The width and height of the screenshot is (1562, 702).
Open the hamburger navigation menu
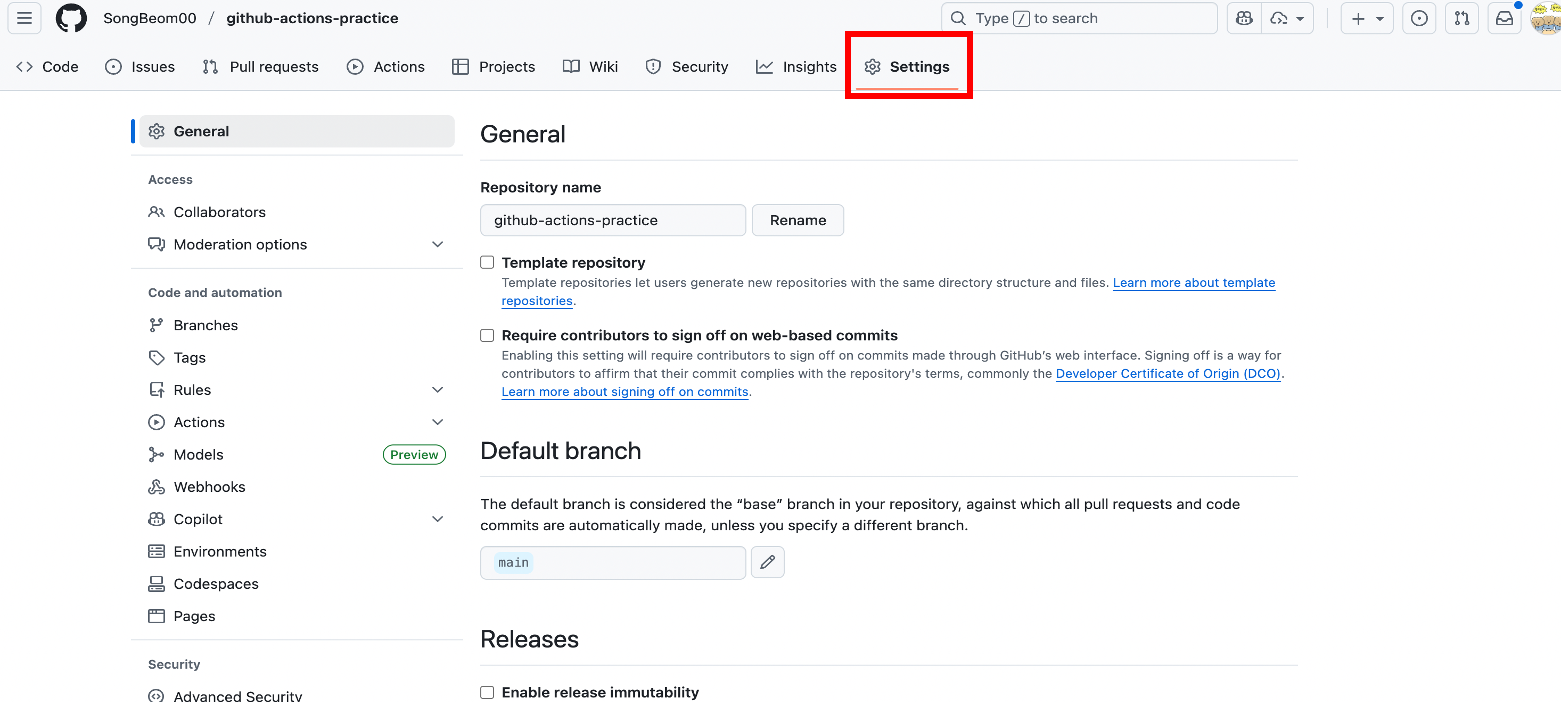tap(24, 18)
